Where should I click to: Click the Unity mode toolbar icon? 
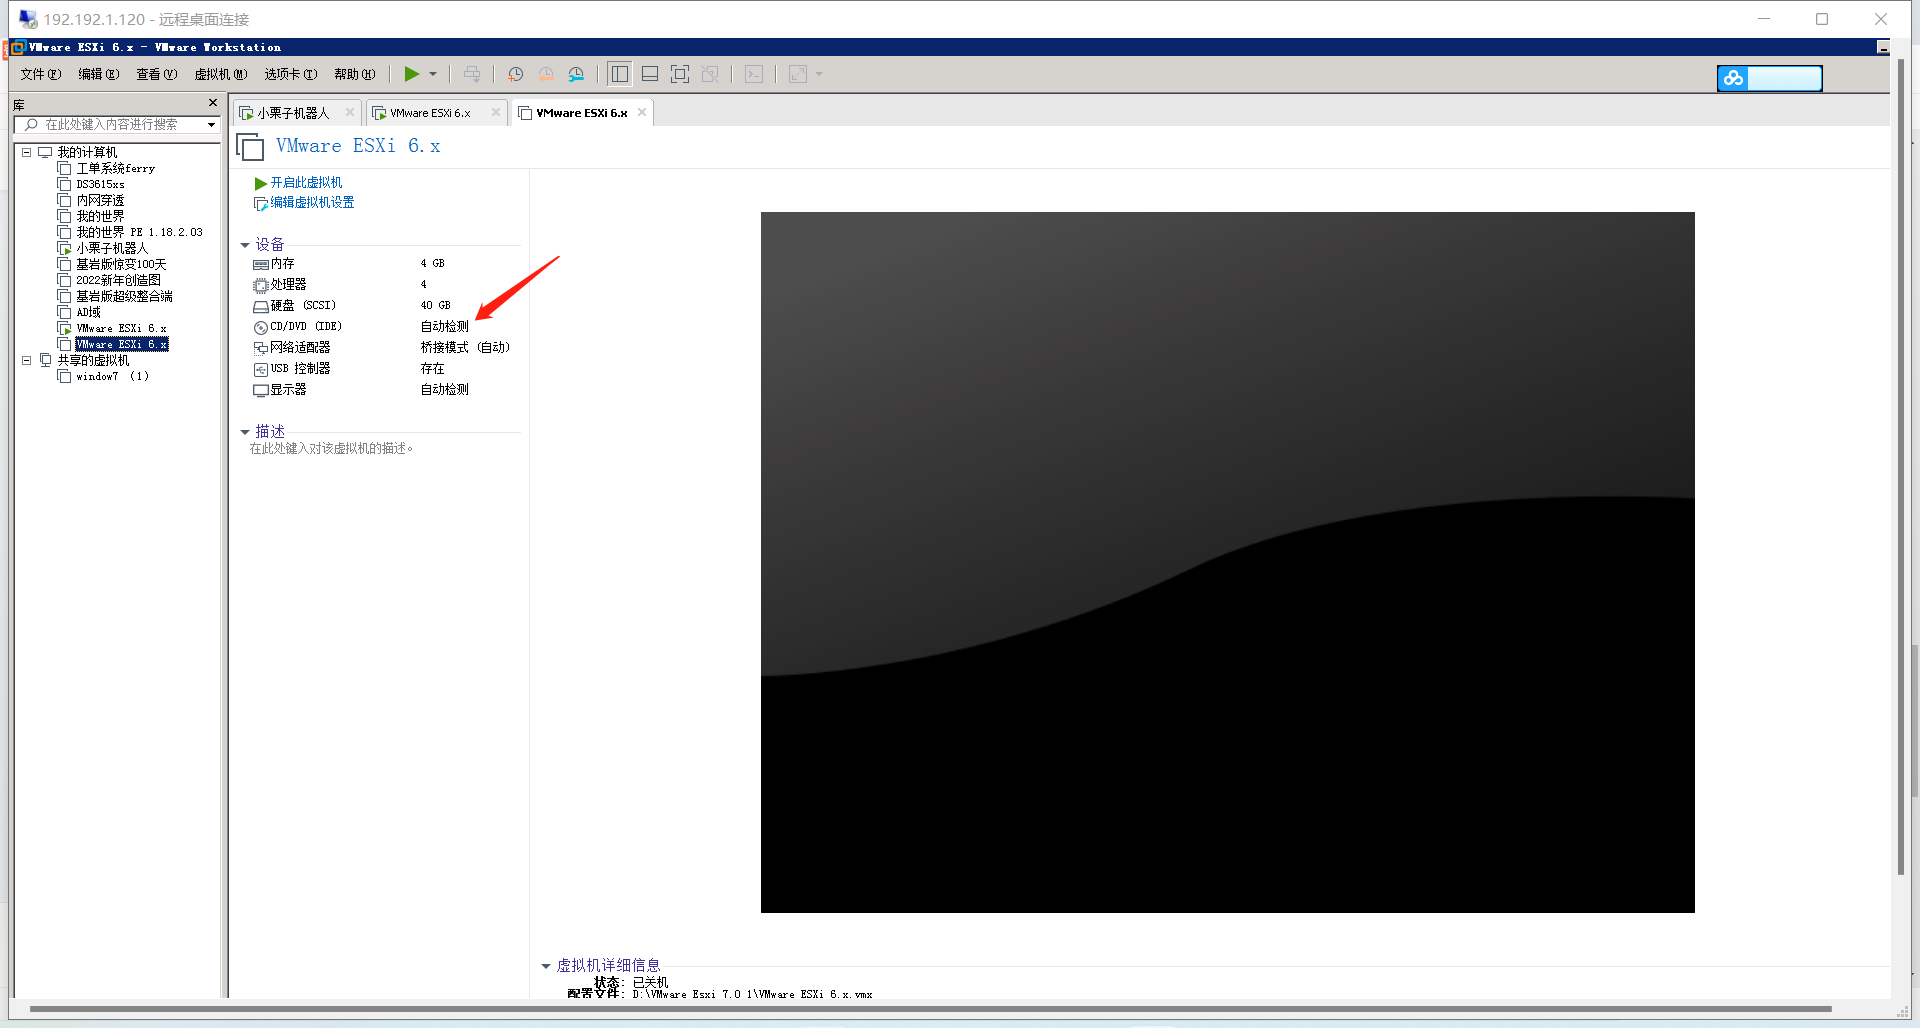click(710, 74)
